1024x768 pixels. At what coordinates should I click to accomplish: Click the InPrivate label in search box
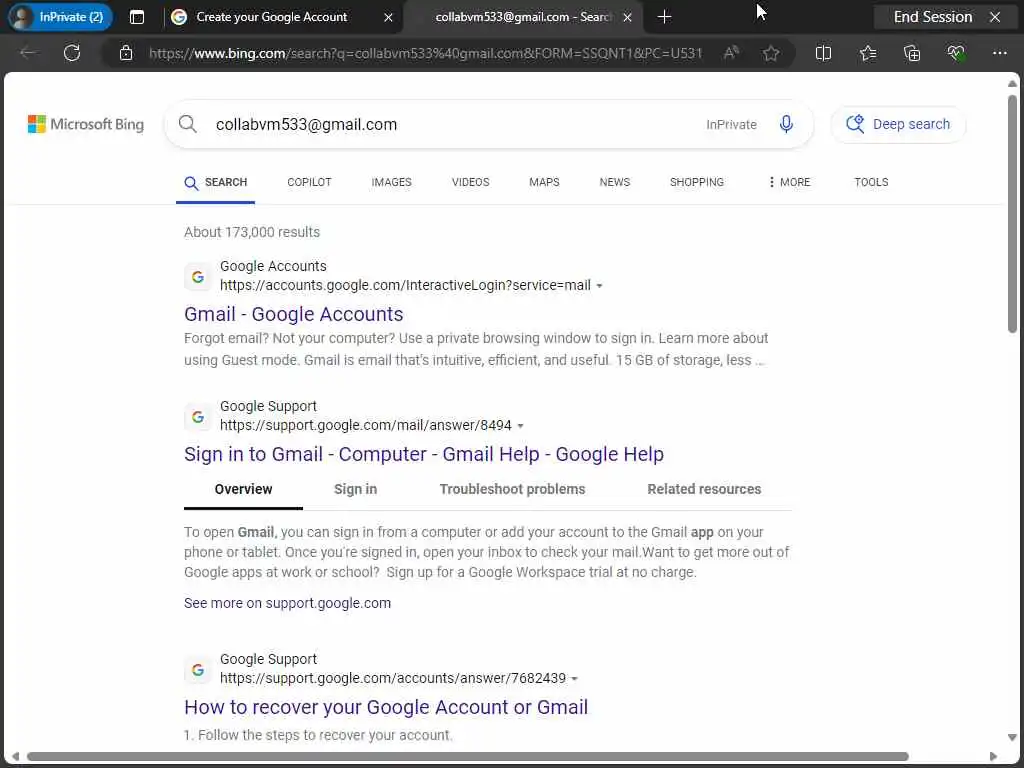pyautogui.click(x=731, y=124)
